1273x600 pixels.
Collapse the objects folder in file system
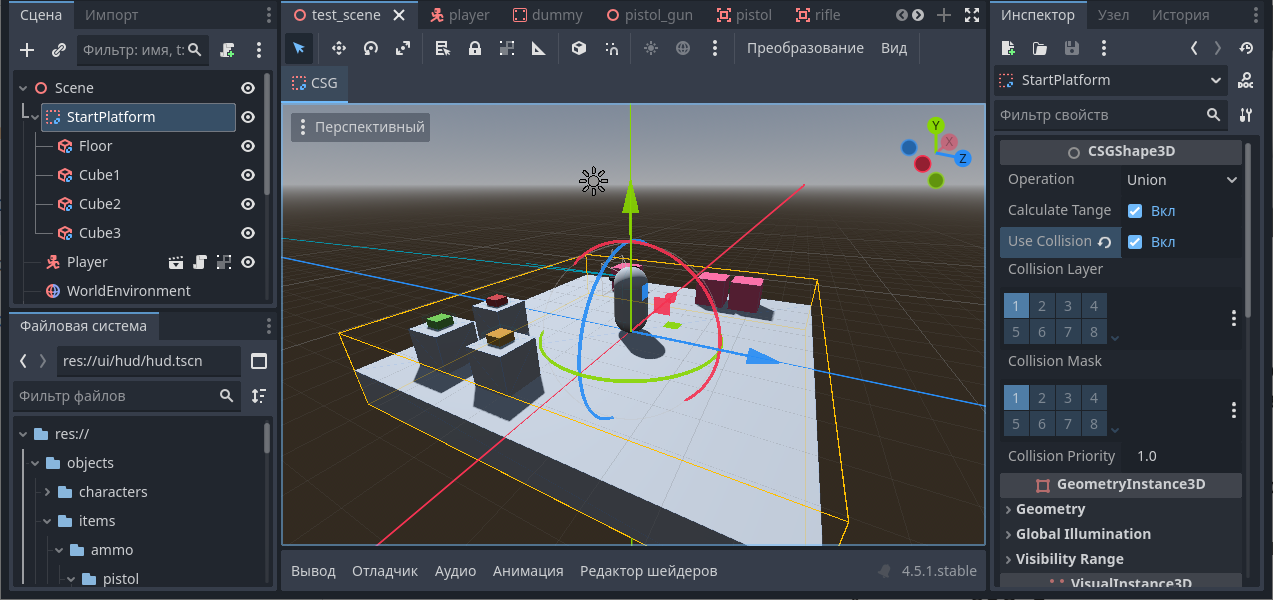[35, 463]
